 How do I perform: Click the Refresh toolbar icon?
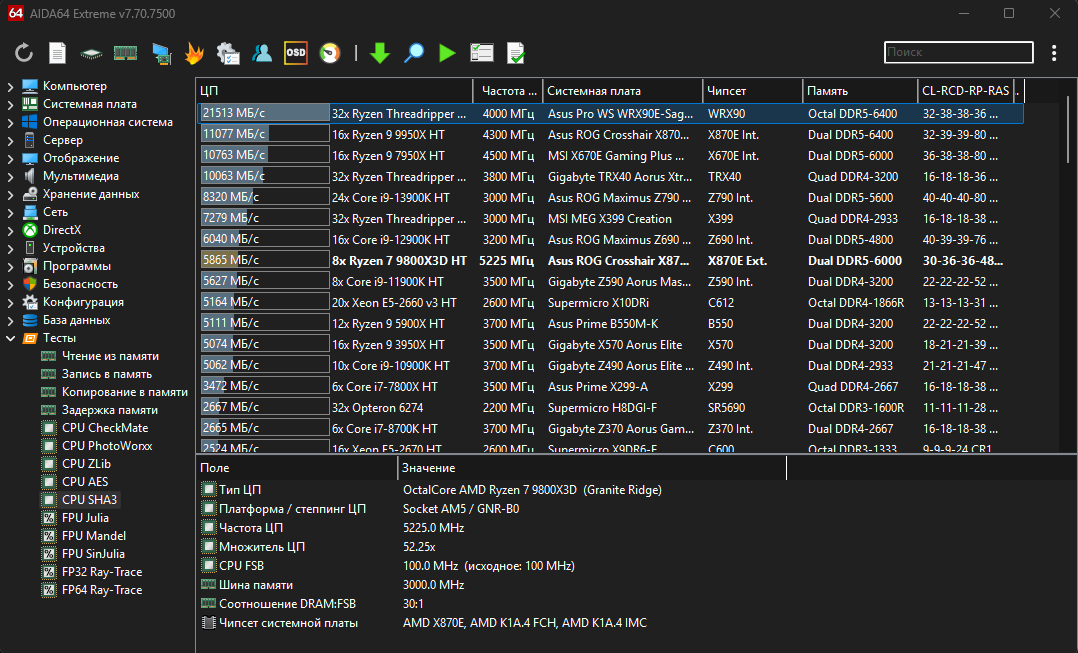(24, 53)
